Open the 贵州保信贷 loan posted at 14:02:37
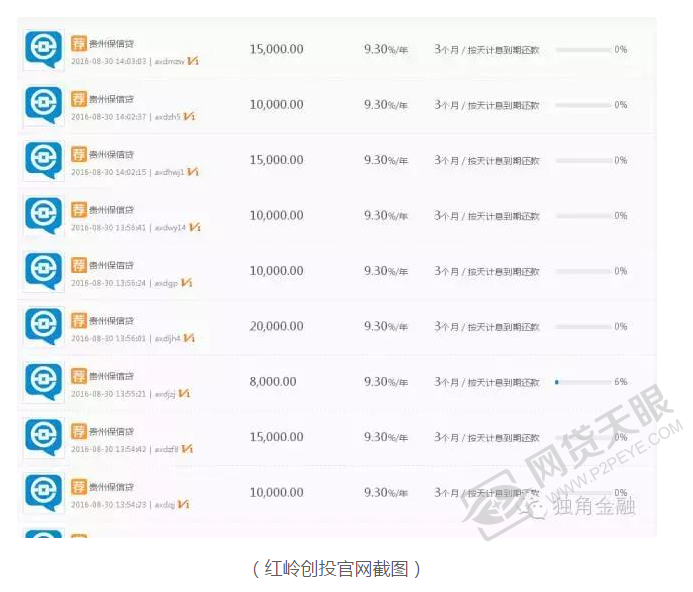The height and width of the screenshot is (592, 693). click(111, 99)
